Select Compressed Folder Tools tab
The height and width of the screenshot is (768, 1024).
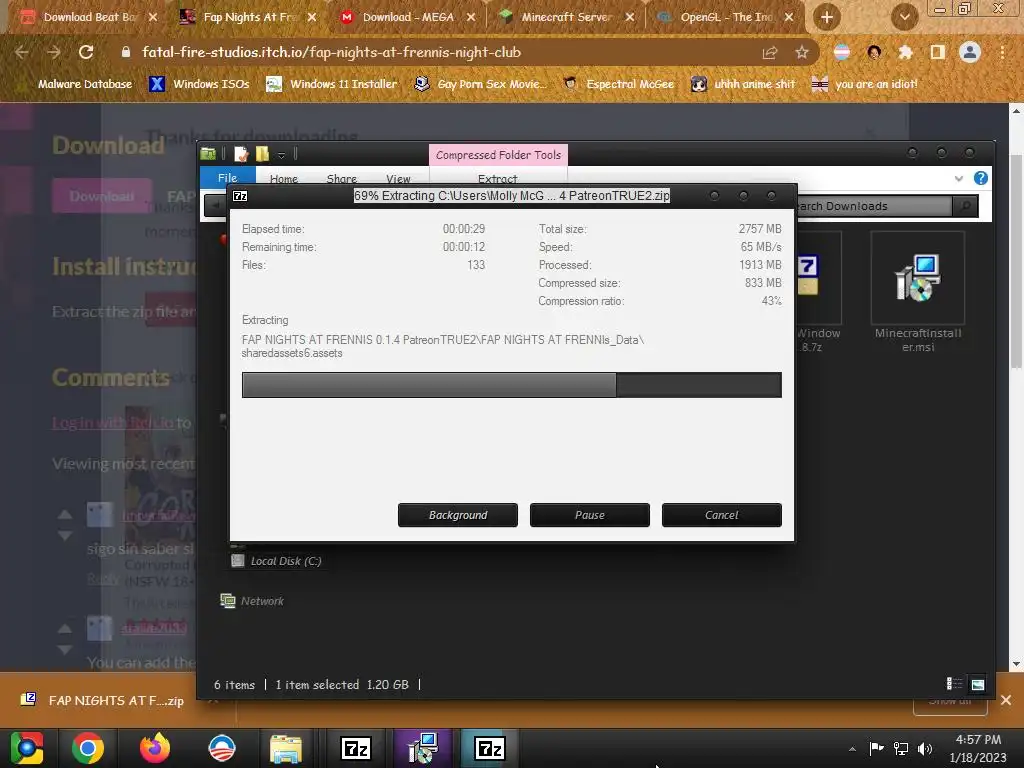point(498,155)
